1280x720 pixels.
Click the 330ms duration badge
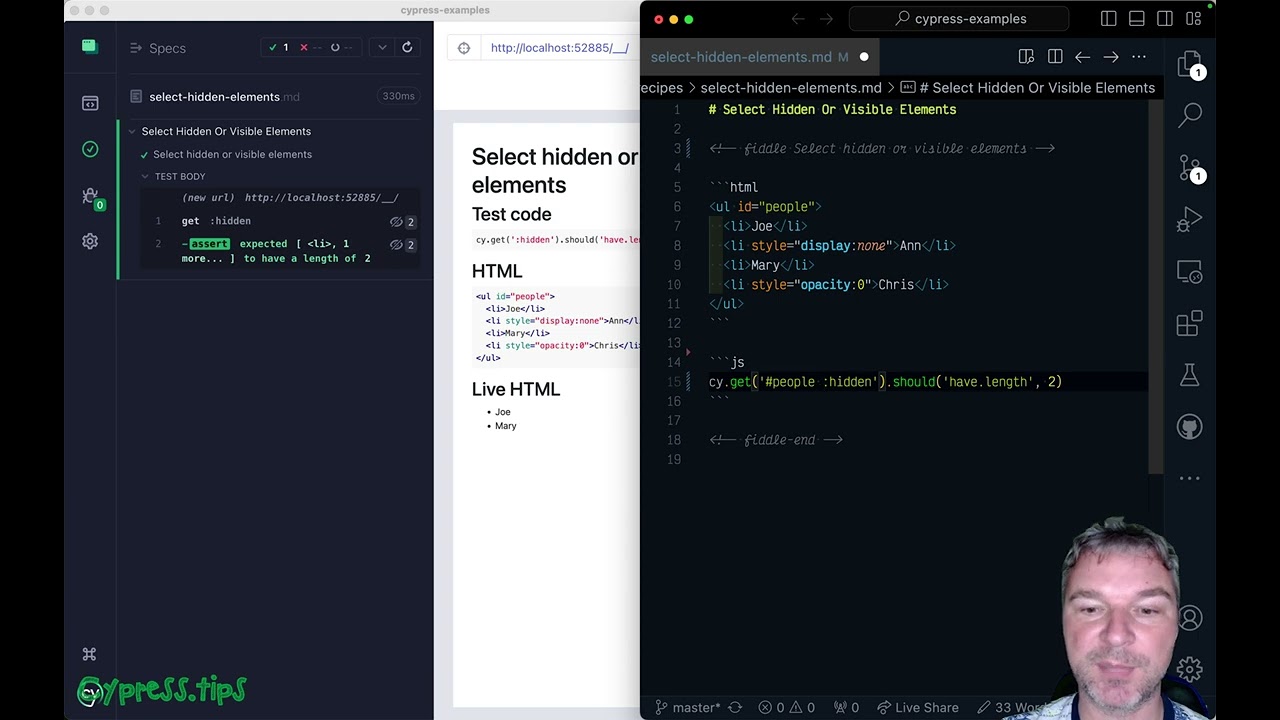pyautogui.click(x=398, y=96)
